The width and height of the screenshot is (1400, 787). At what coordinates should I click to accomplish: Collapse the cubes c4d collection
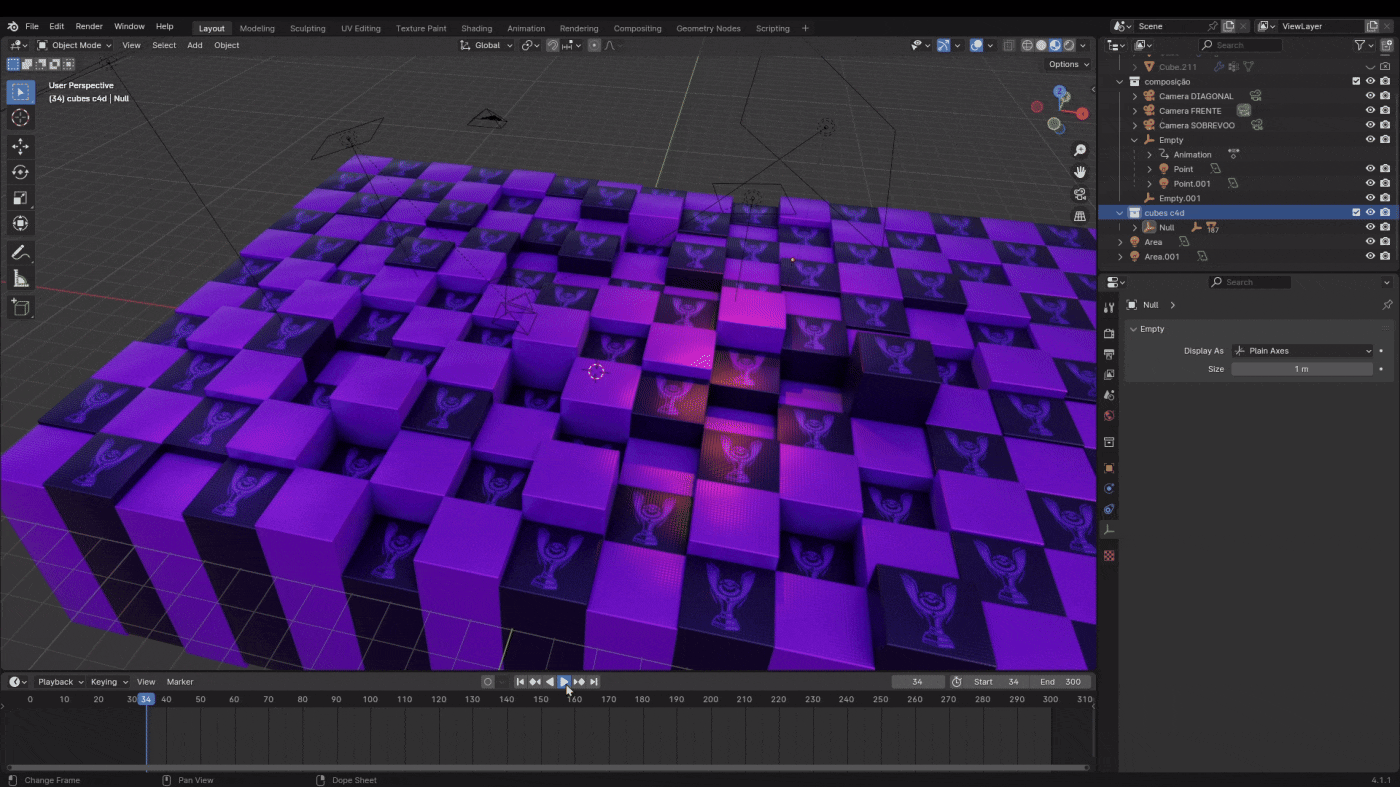coord(1119,212)
